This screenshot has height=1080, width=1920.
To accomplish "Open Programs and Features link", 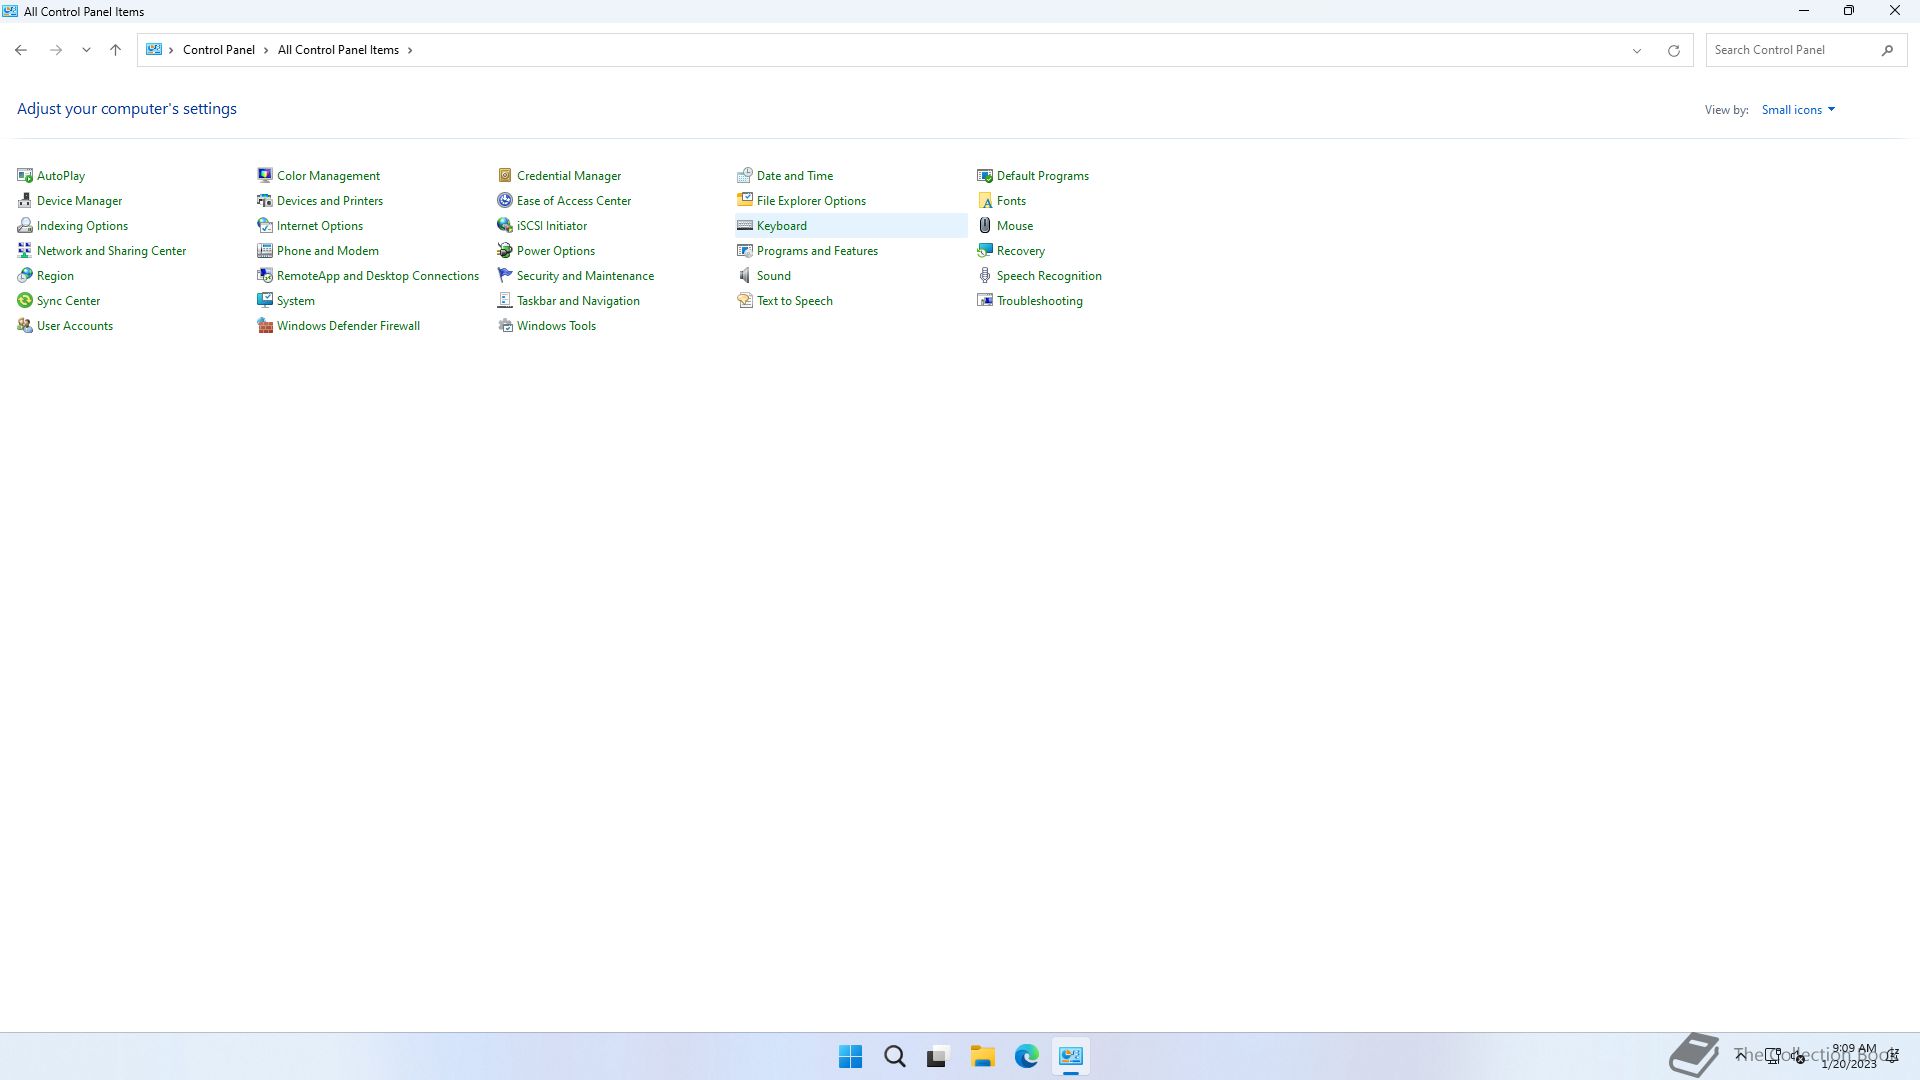I will pyautogui.click(x=817, y=251).
